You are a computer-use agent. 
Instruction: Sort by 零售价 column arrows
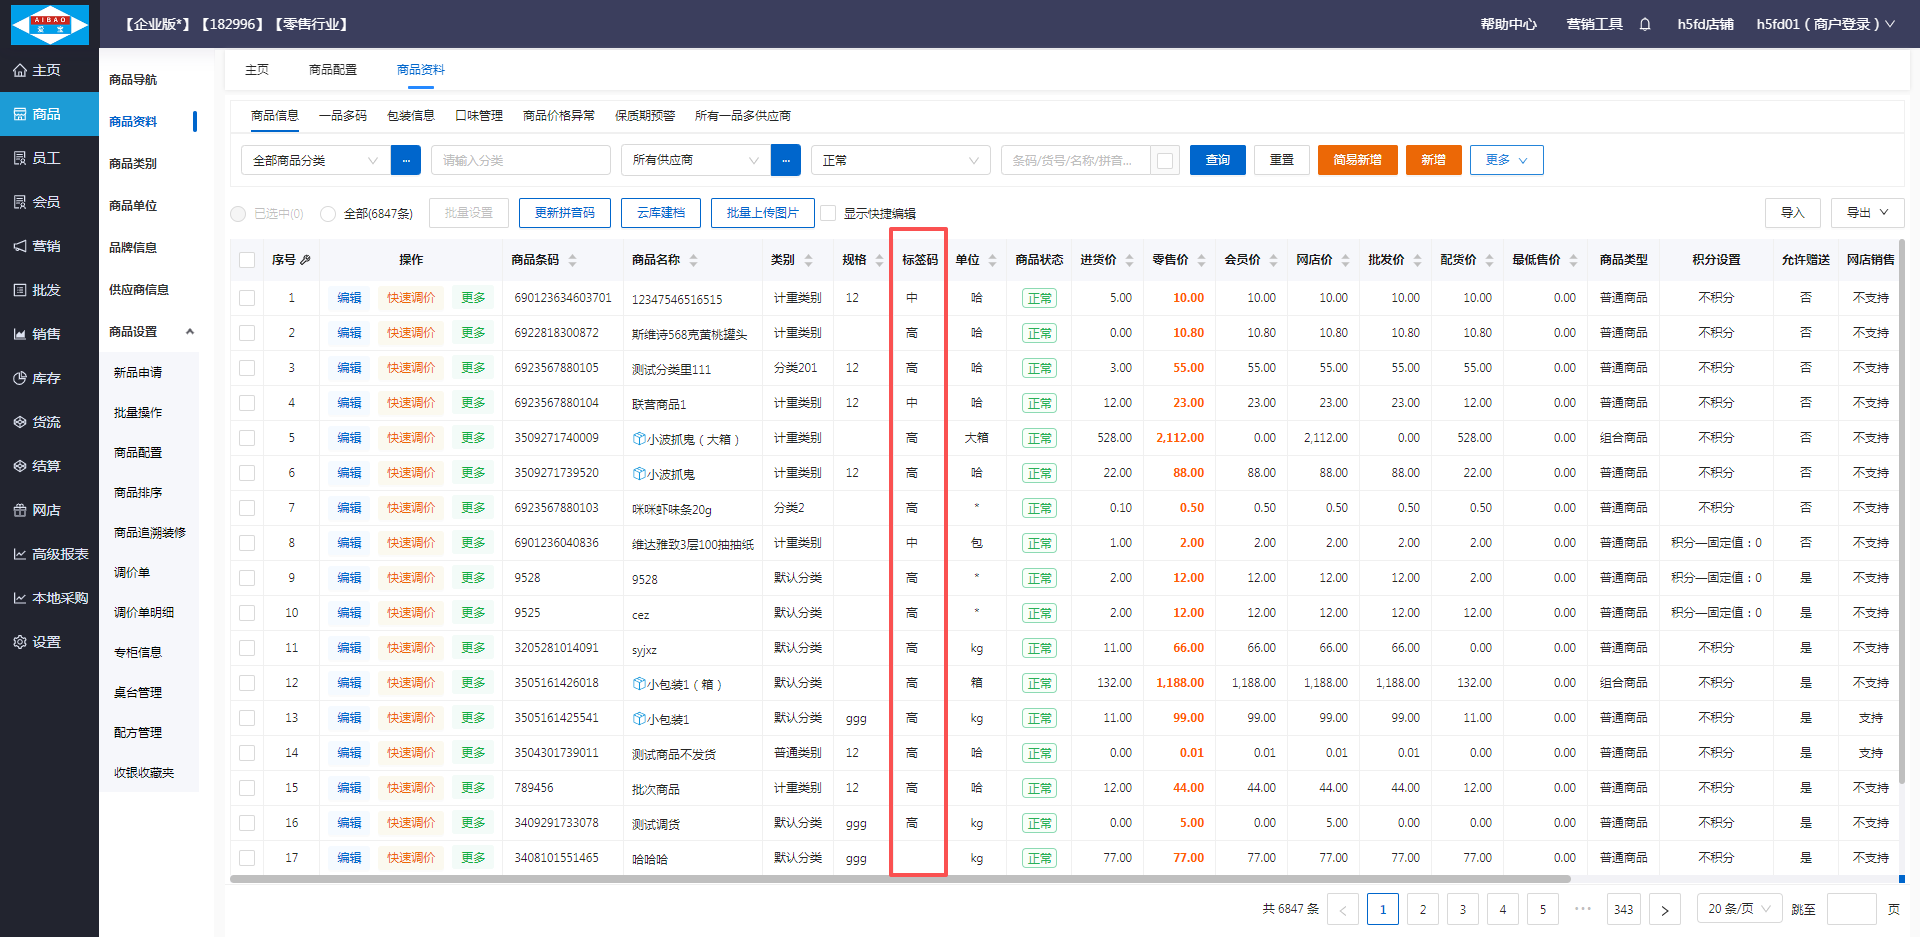tap(1201, 260)
